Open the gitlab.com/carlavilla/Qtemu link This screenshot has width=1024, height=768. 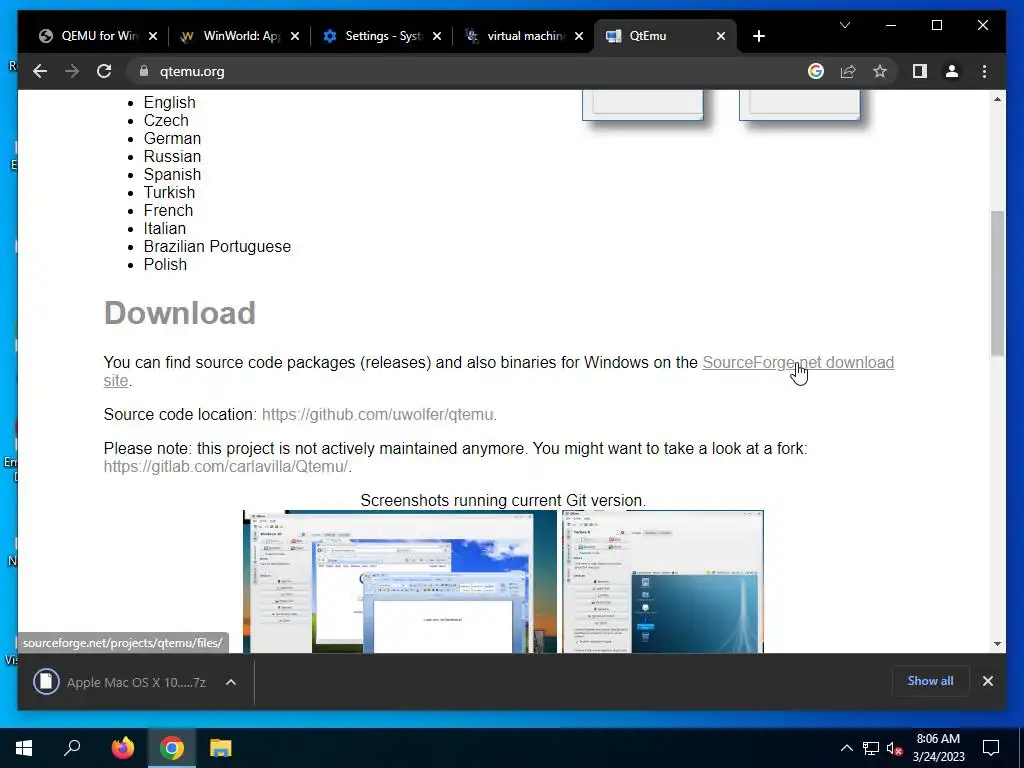coord(226,467)
